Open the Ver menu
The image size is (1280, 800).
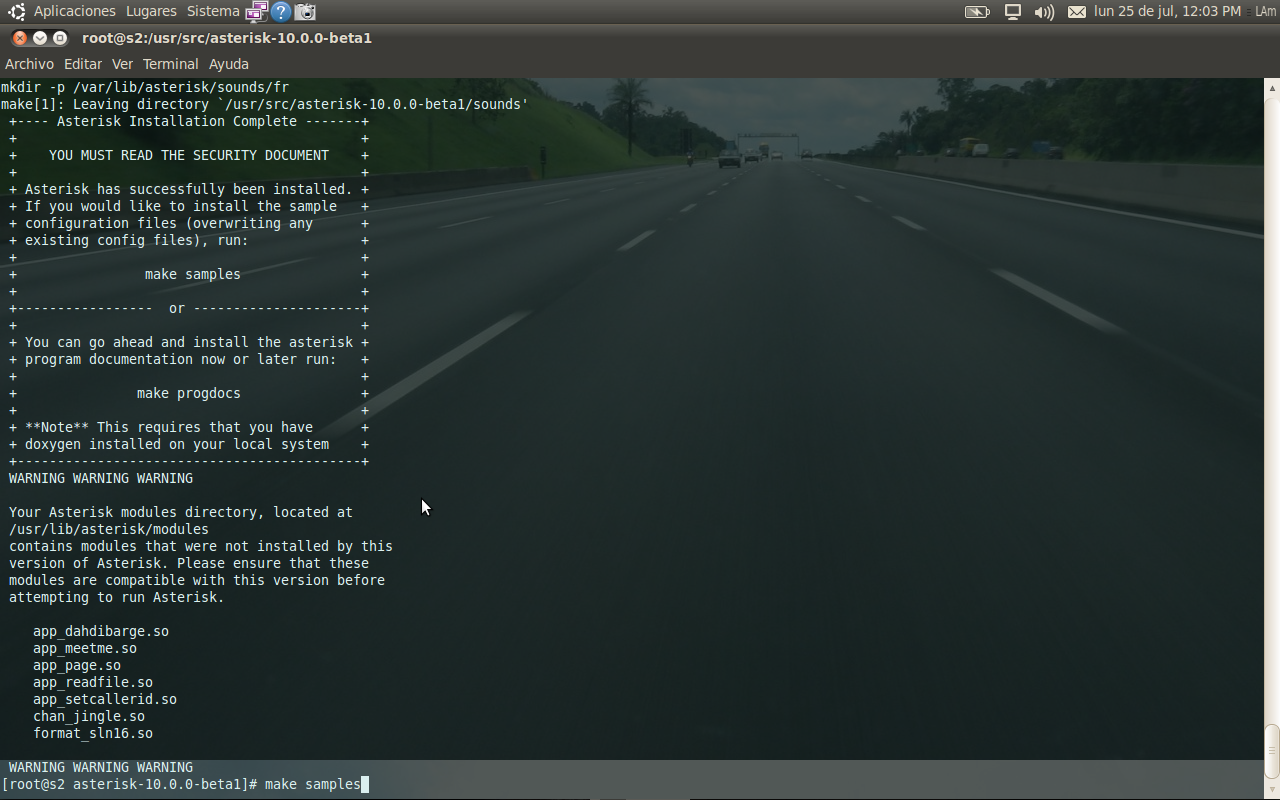click(122, 64)
